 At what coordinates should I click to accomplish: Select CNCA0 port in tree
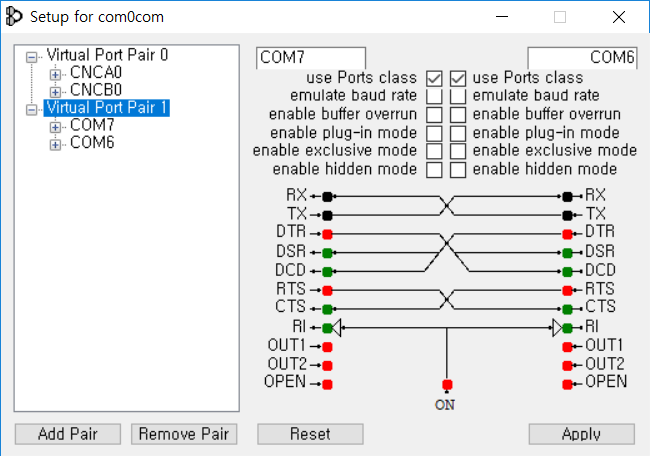point(96,73)
